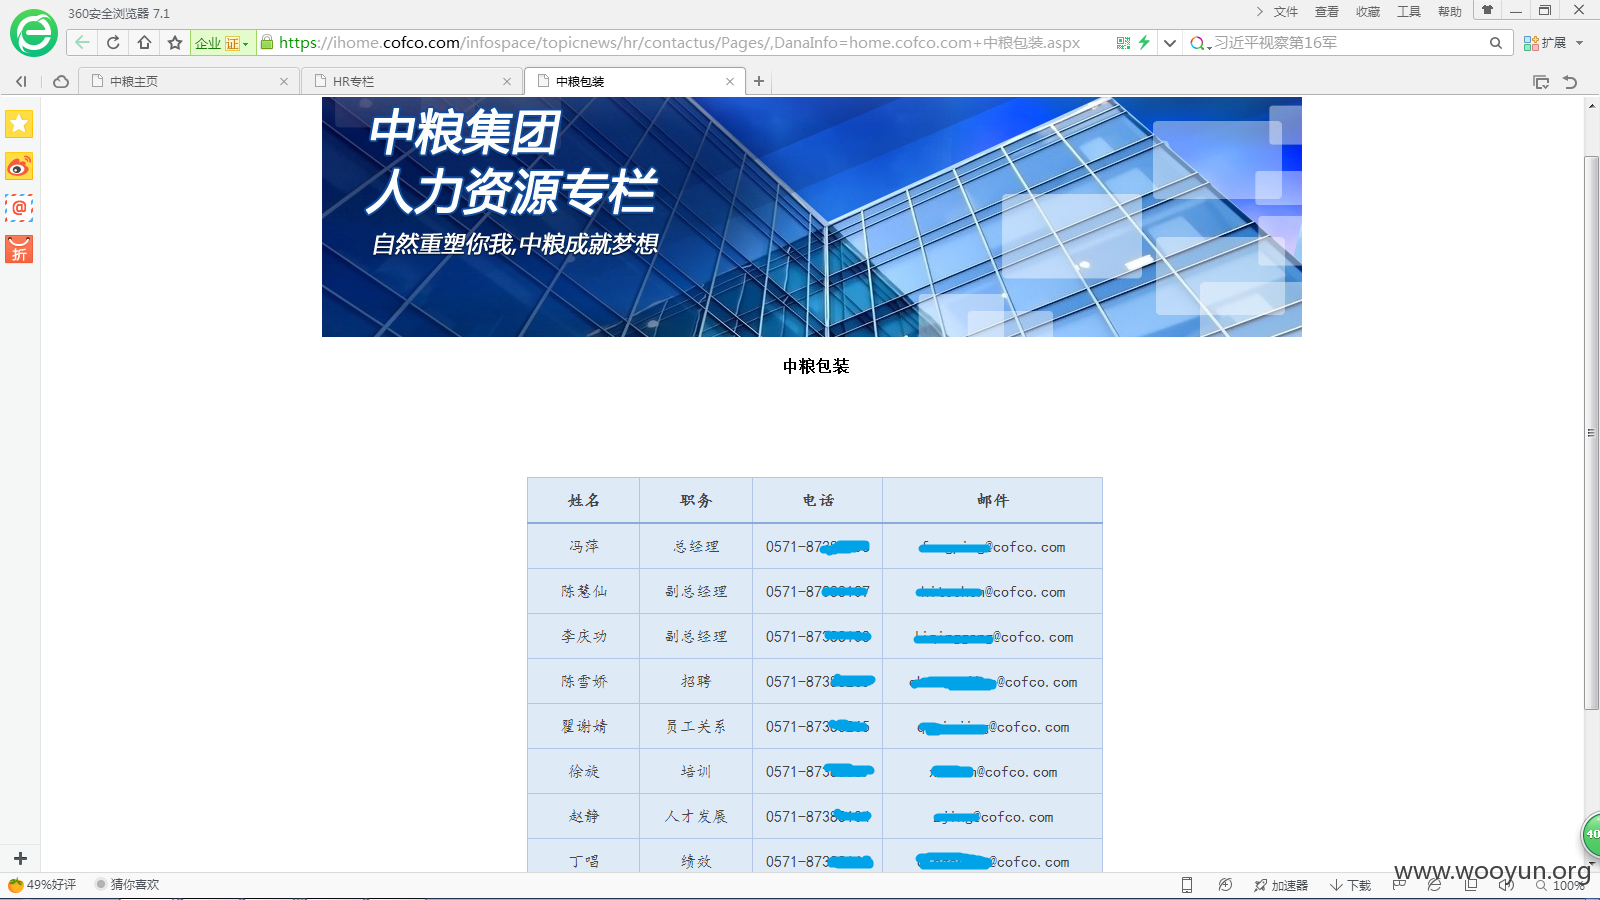Click the mobile phone status bar icon
The image size is (1600, 900).
coord(1187,885)
